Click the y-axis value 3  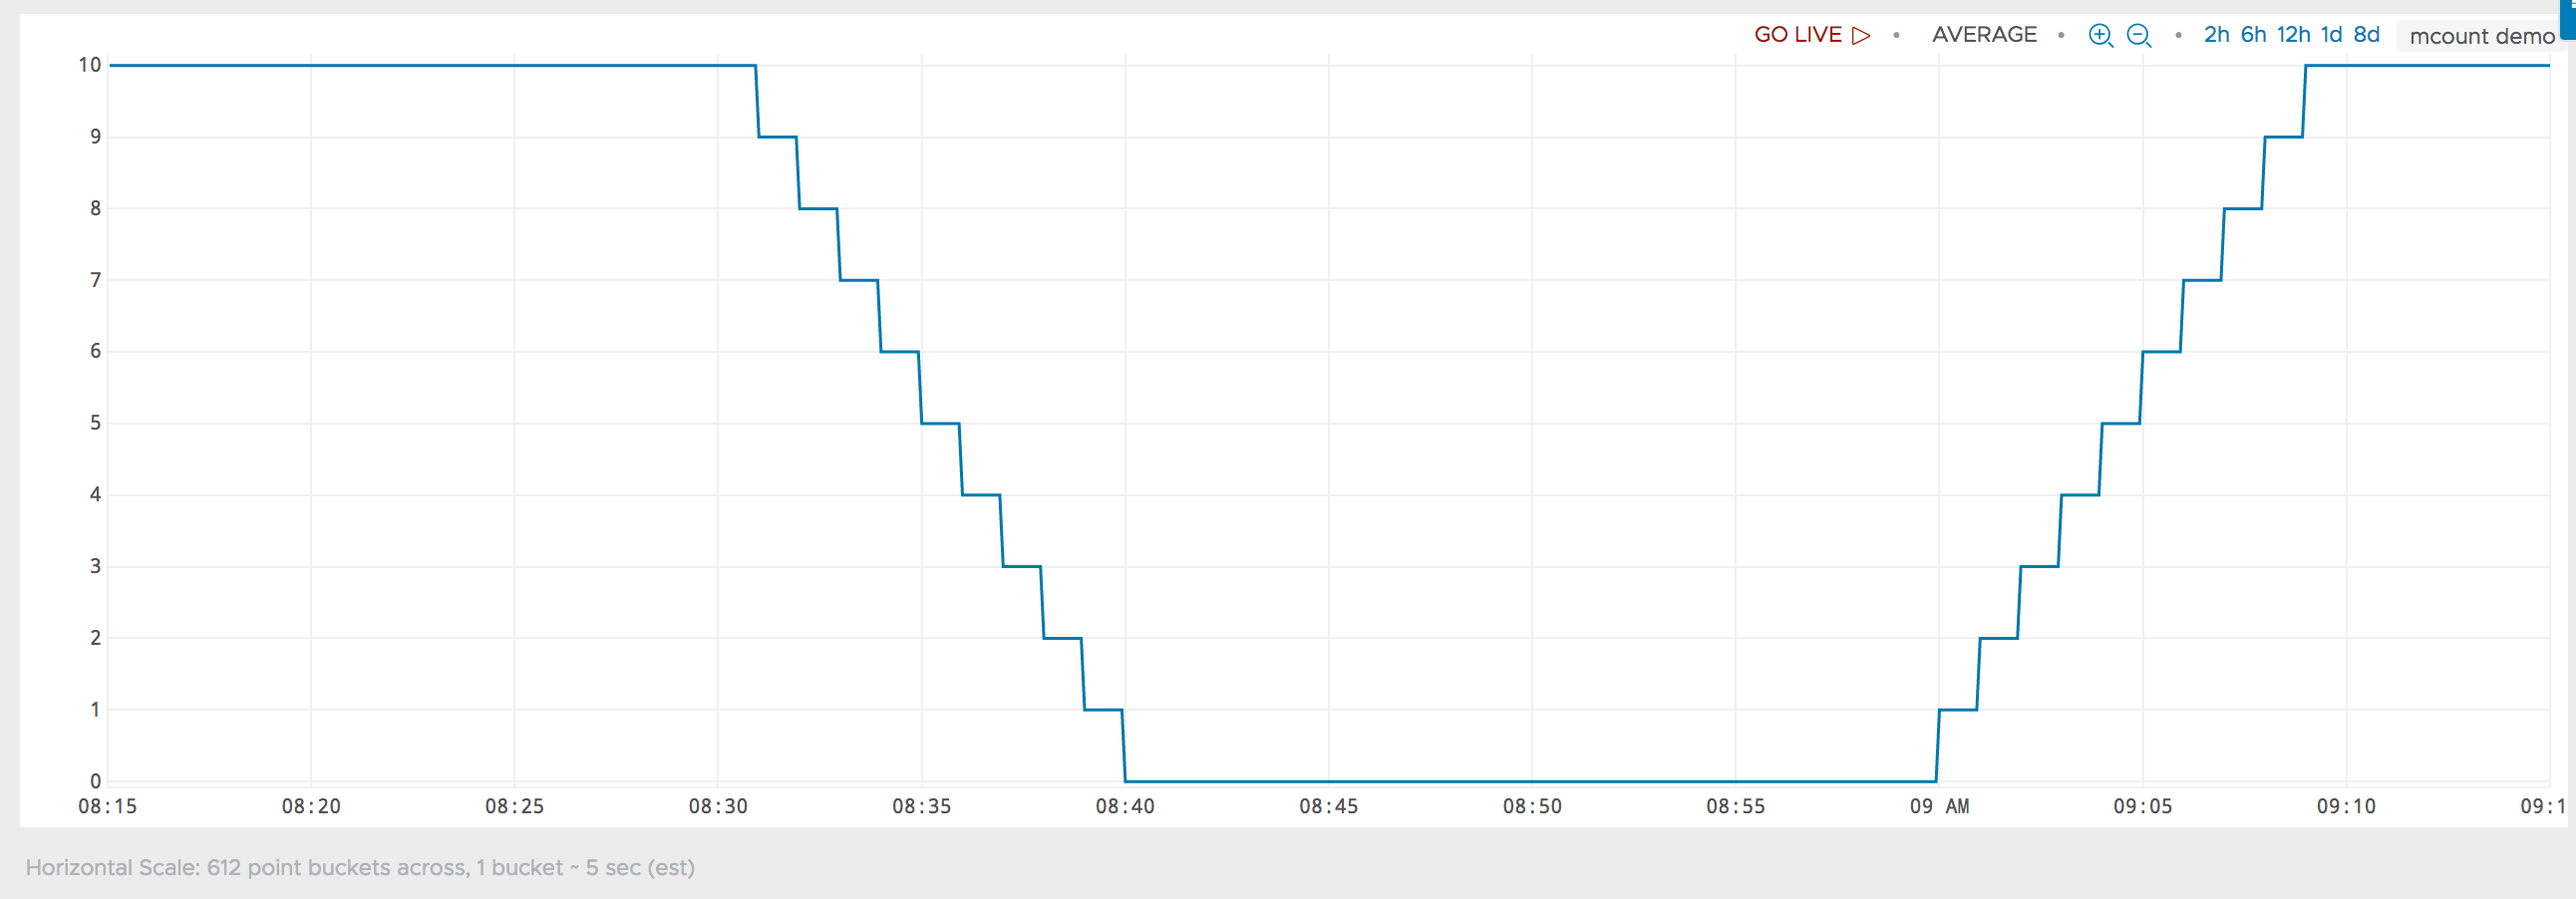pyautogui.click(x=96, y=566)
